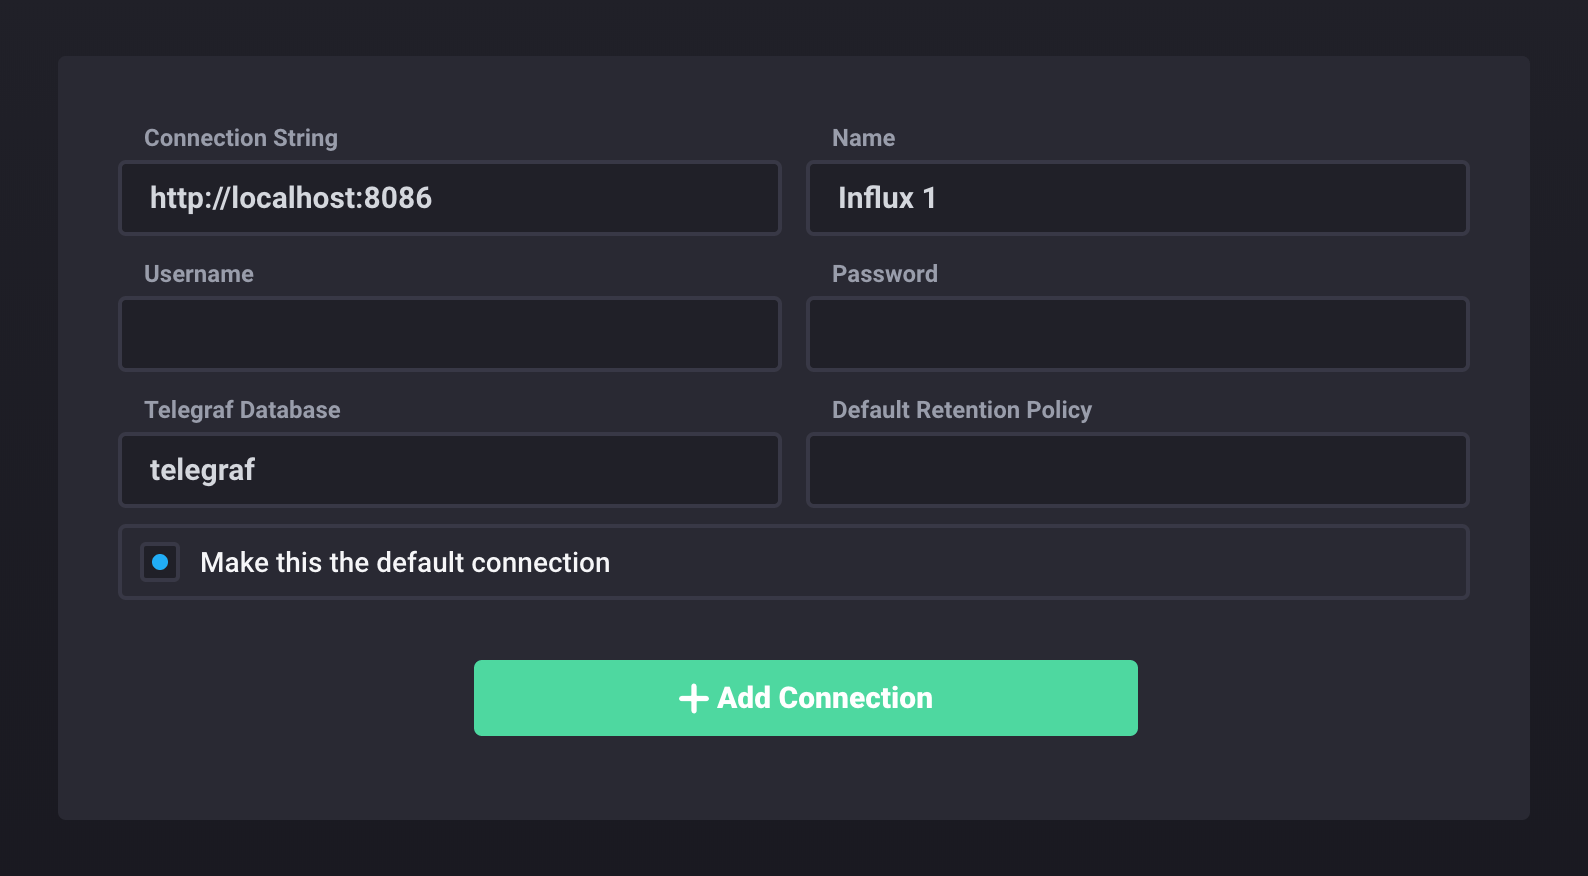The width and height of the screenshot is (1588, 876).
Task: Toggle the default connection checkbox
Action: click(x=160, y=562)
